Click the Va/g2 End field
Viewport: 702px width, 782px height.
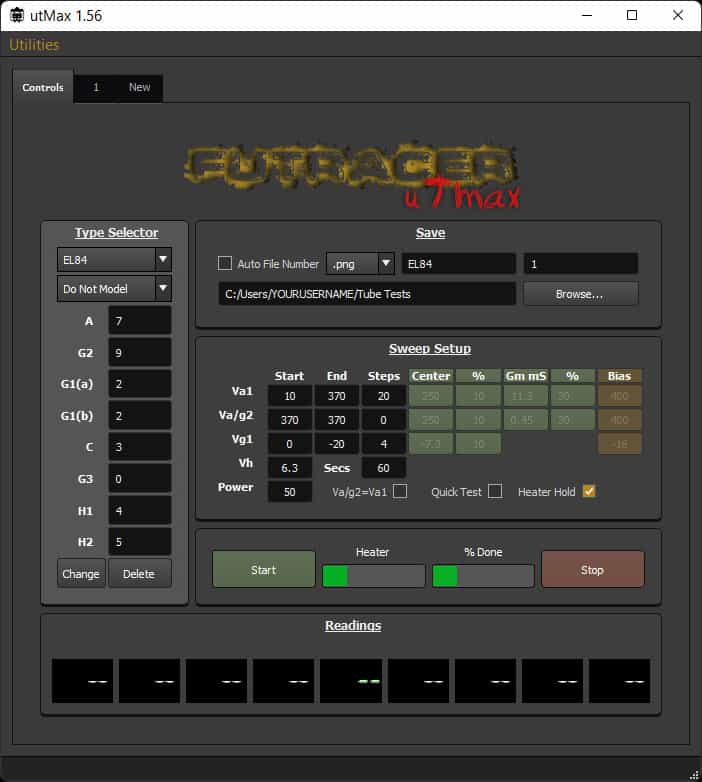(x=337, y=420)
